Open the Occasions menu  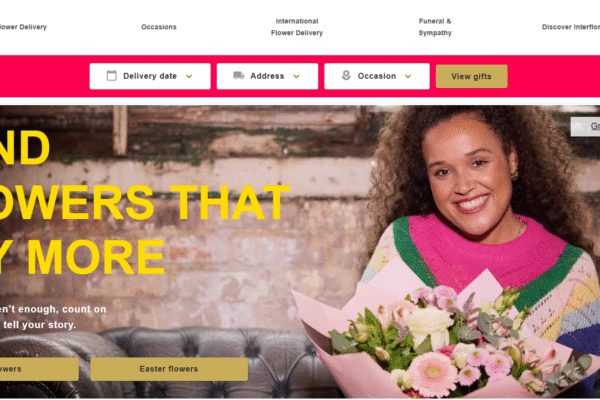(159, 27)
